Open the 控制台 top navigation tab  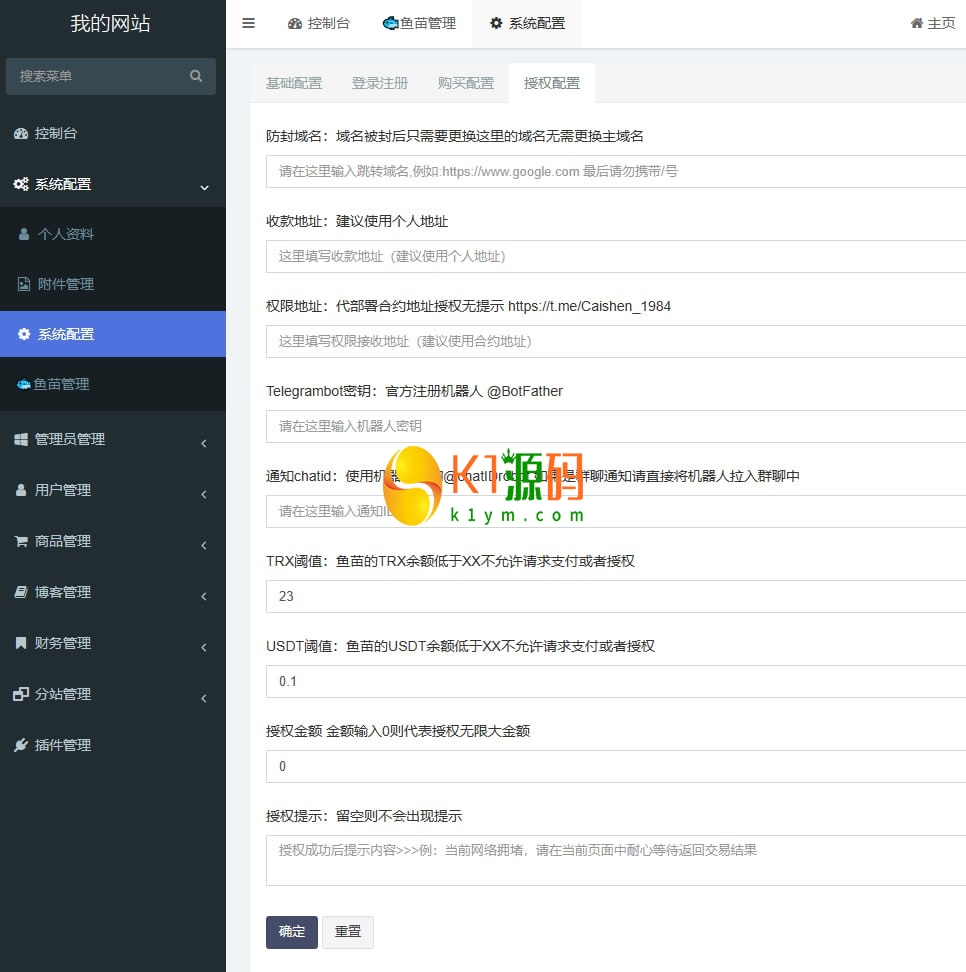(x=319, y=24)
